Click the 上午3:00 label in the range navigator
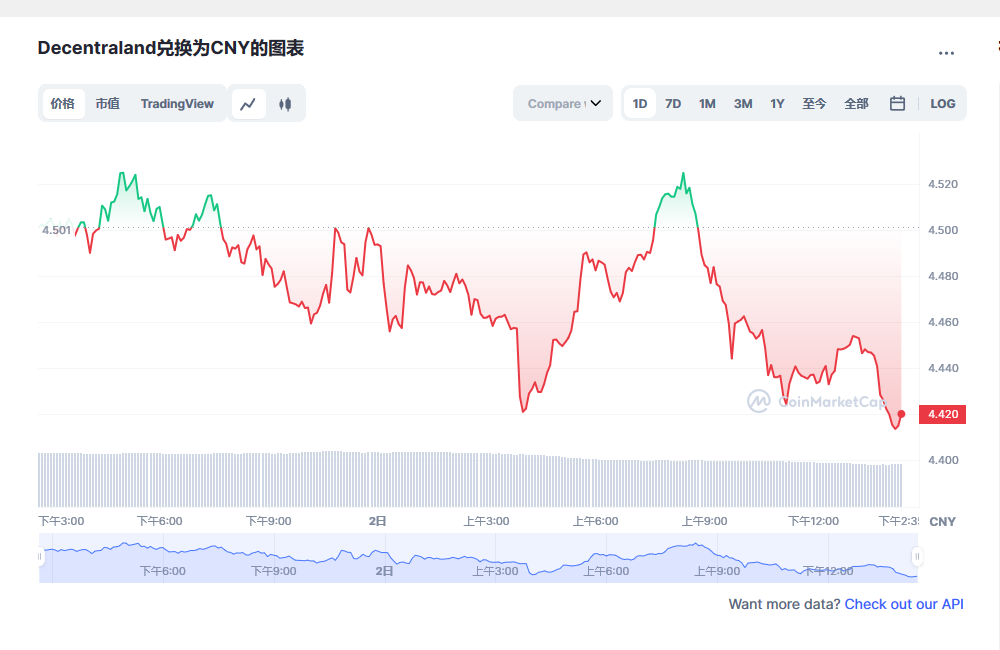 coord(495,571)
